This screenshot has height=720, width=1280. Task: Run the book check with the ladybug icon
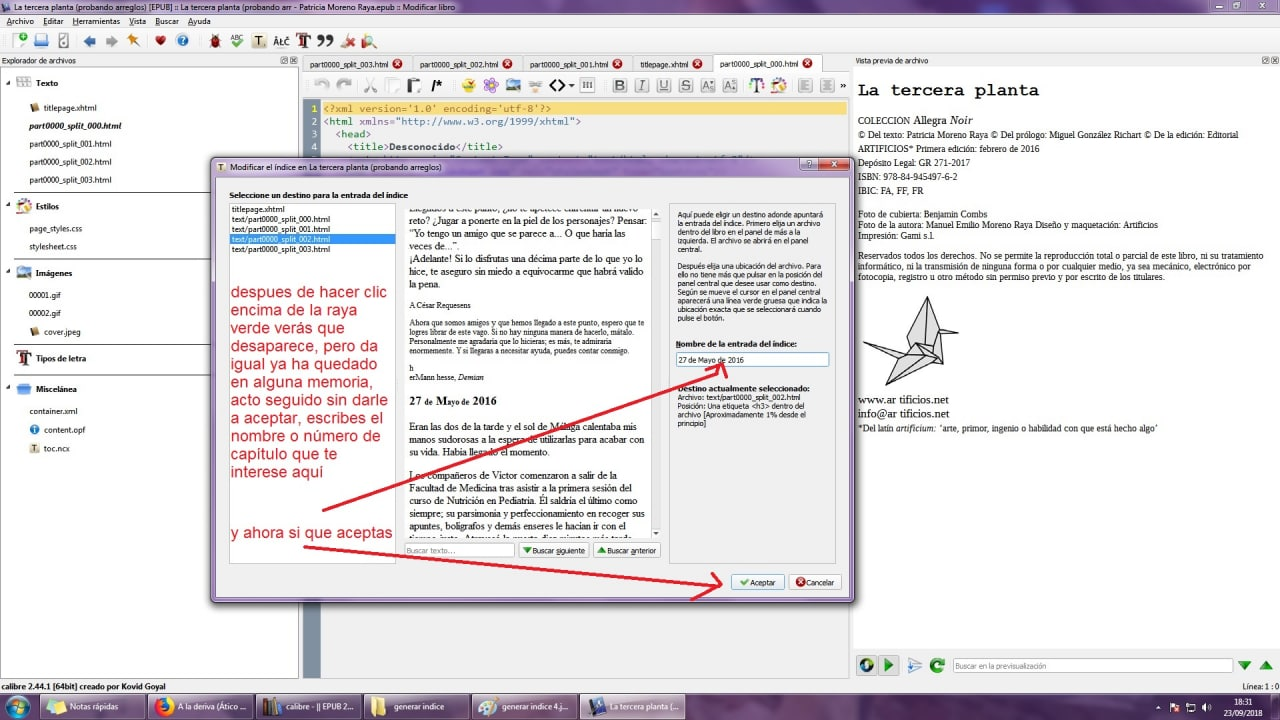tap(215, 41)
